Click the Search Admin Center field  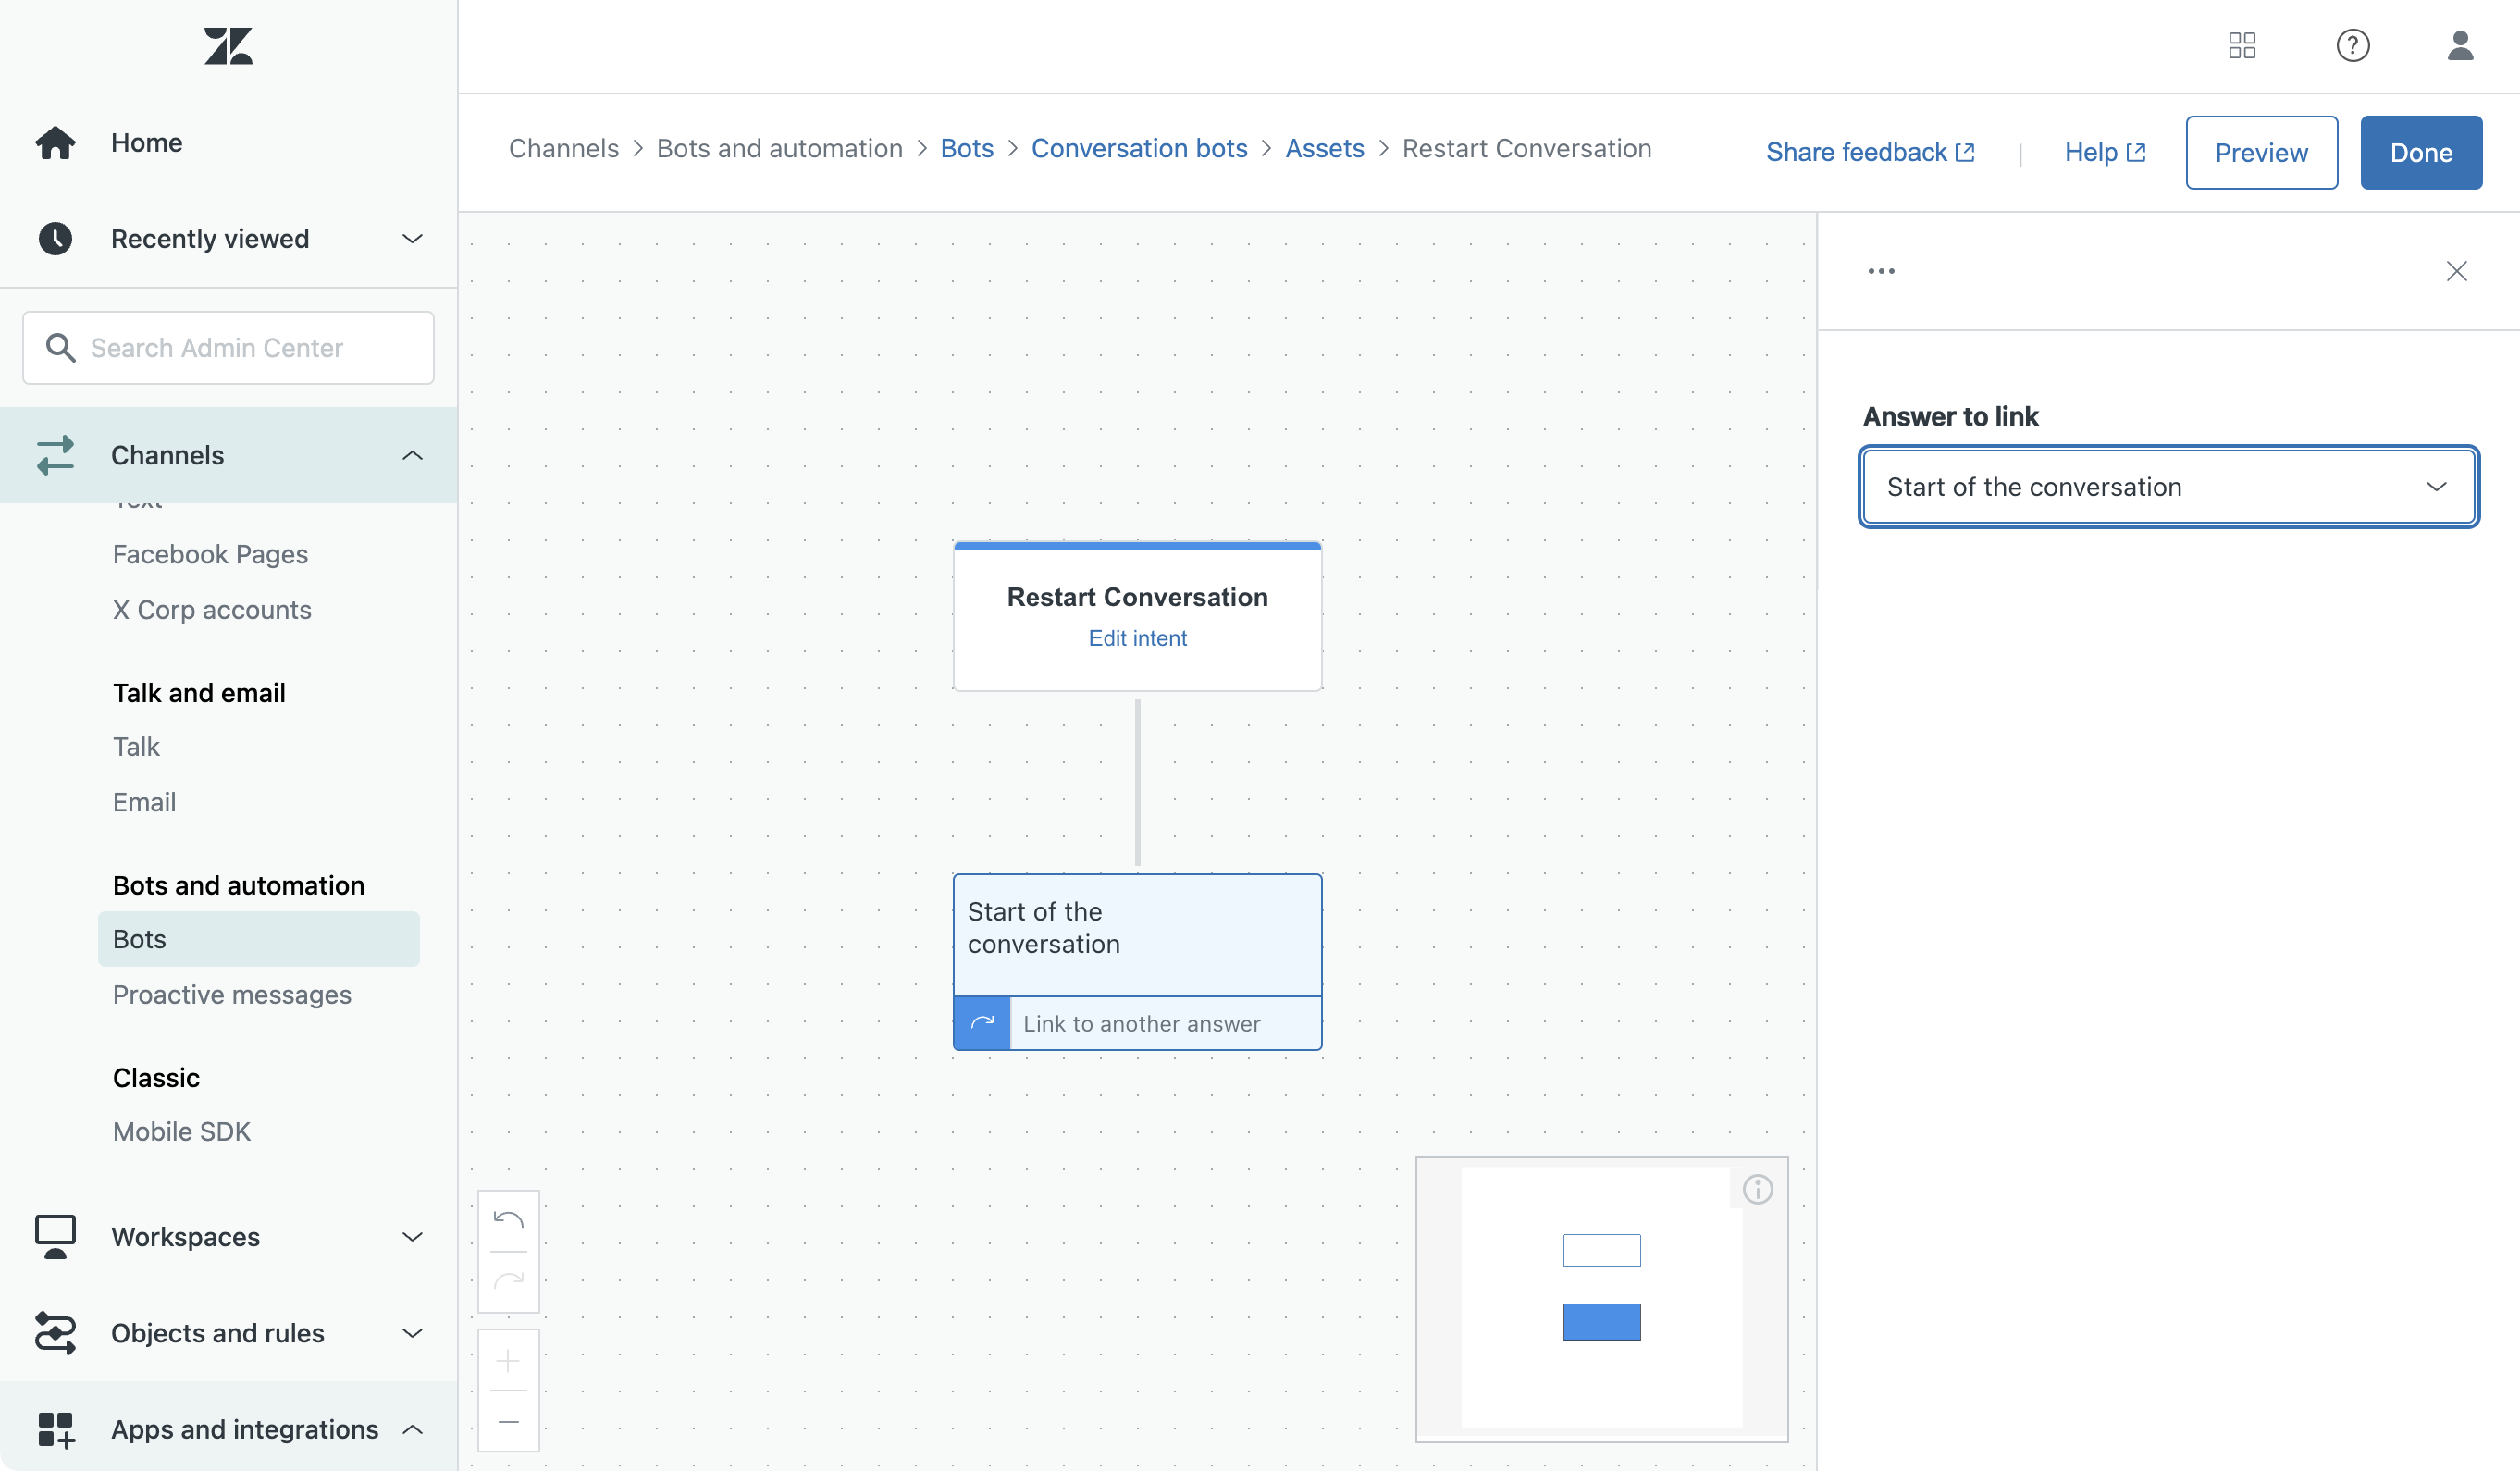point(228,348)
